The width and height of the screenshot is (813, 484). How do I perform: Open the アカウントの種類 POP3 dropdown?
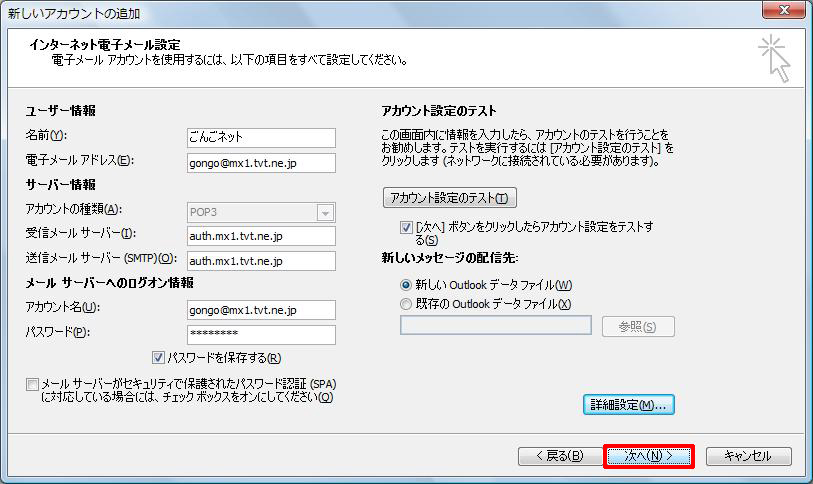tap(325, 213)
